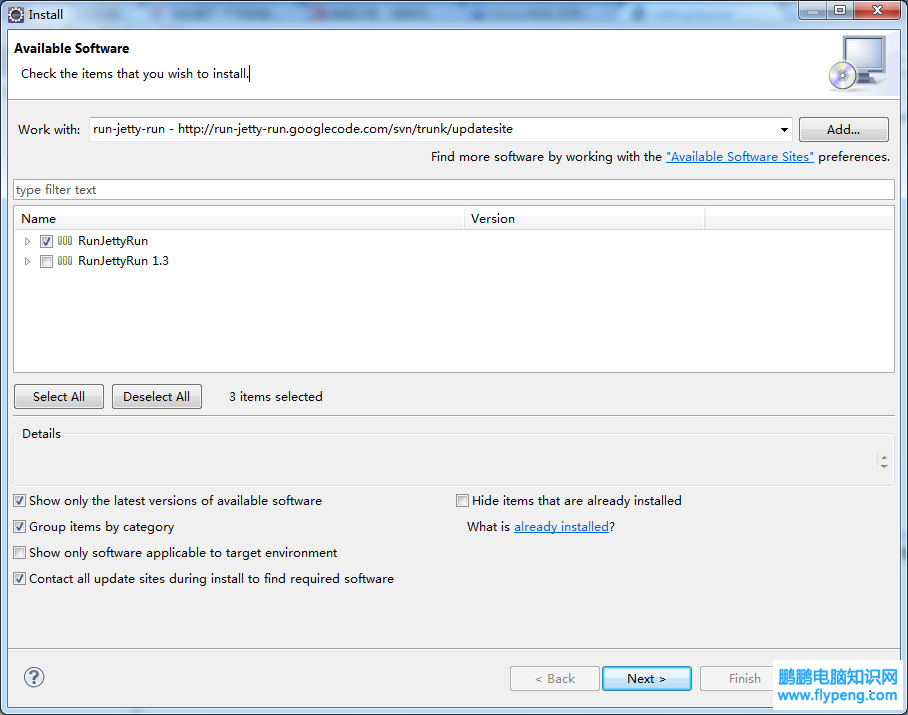Uncheck the RunJettyRun checkbox
The height and width of the screenshot is (715, 908).
46,241
